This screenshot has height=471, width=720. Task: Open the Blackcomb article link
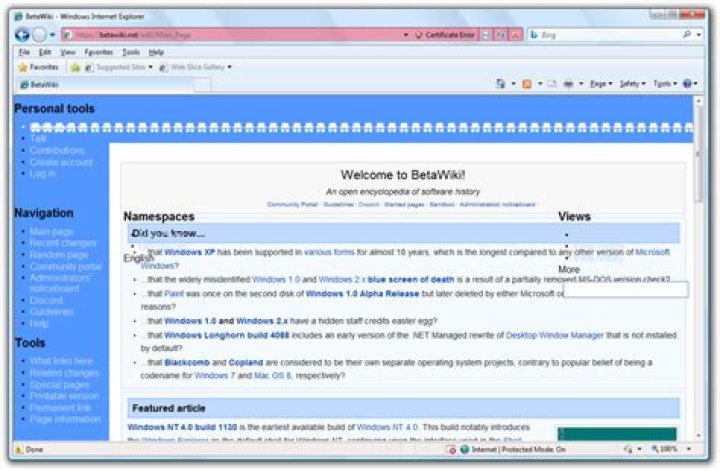pos(187,363)
